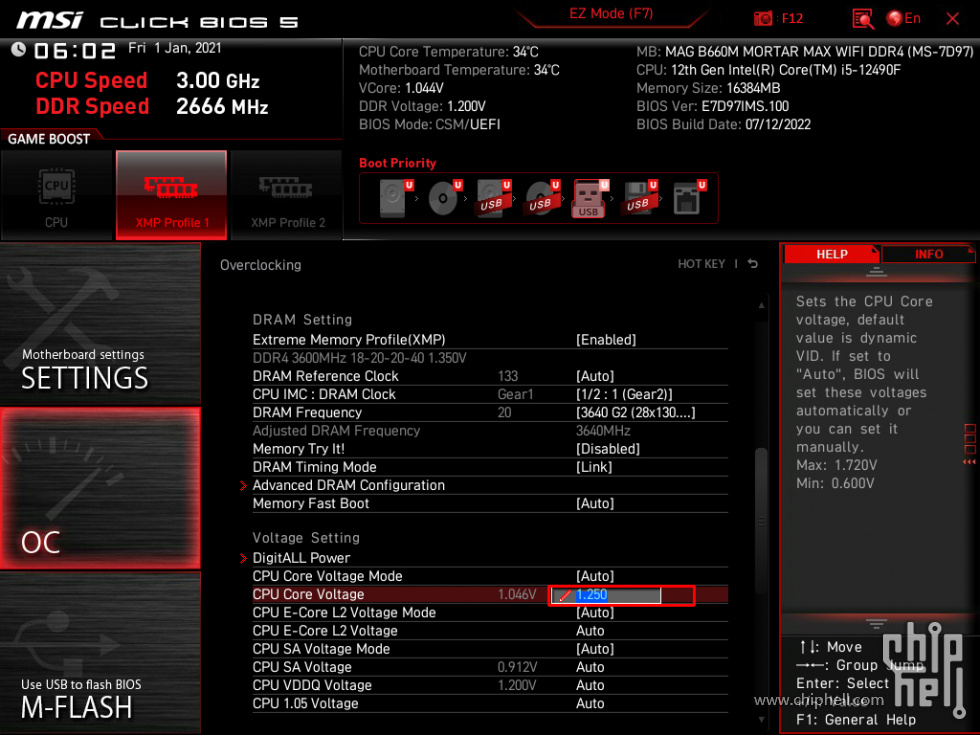Click the Memory Size 16384MB text
Screen dimensions: 980x735
click(708, 88)
